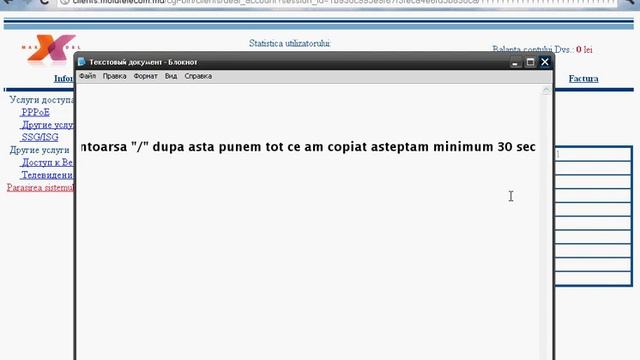Maximize the Notepad window
The width and height of the screenshot is (640, 360).
(x=530, y=62)
